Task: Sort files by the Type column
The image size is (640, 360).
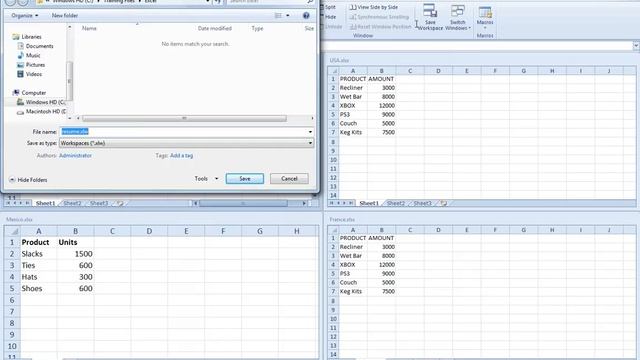Action: [x=257, y=29]
